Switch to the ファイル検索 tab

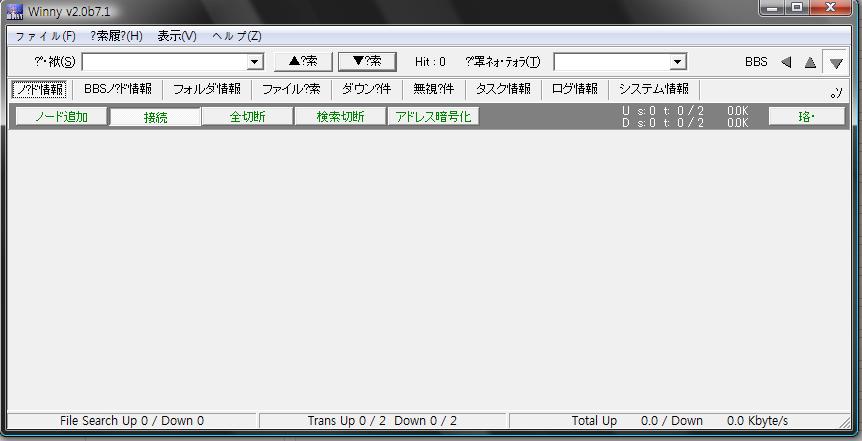[x=291, y=89]
